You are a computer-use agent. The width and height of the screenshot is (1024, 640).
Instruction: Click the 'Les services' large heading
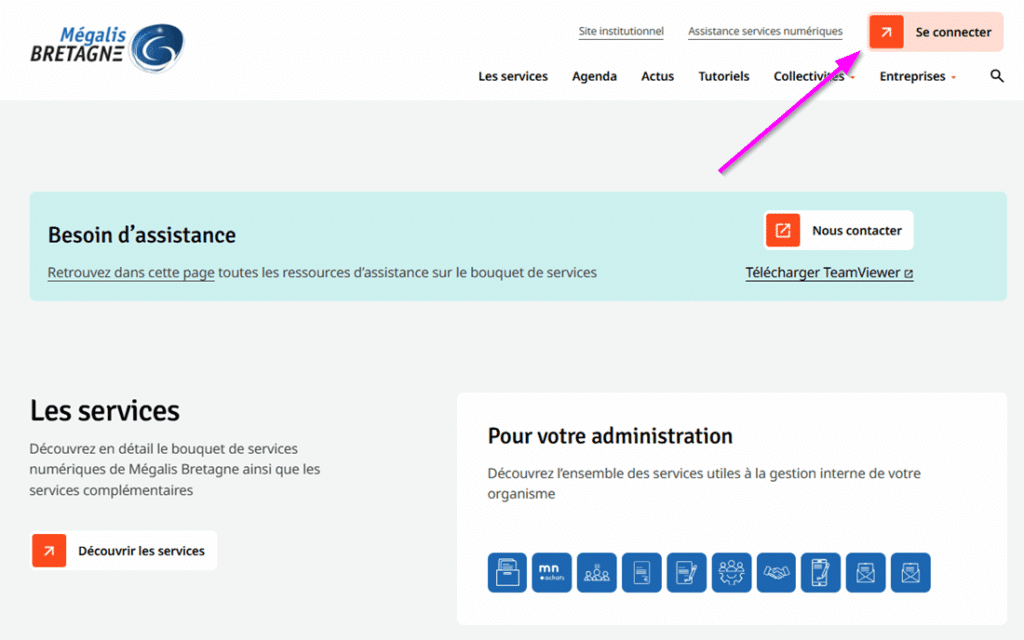point(104,411)
